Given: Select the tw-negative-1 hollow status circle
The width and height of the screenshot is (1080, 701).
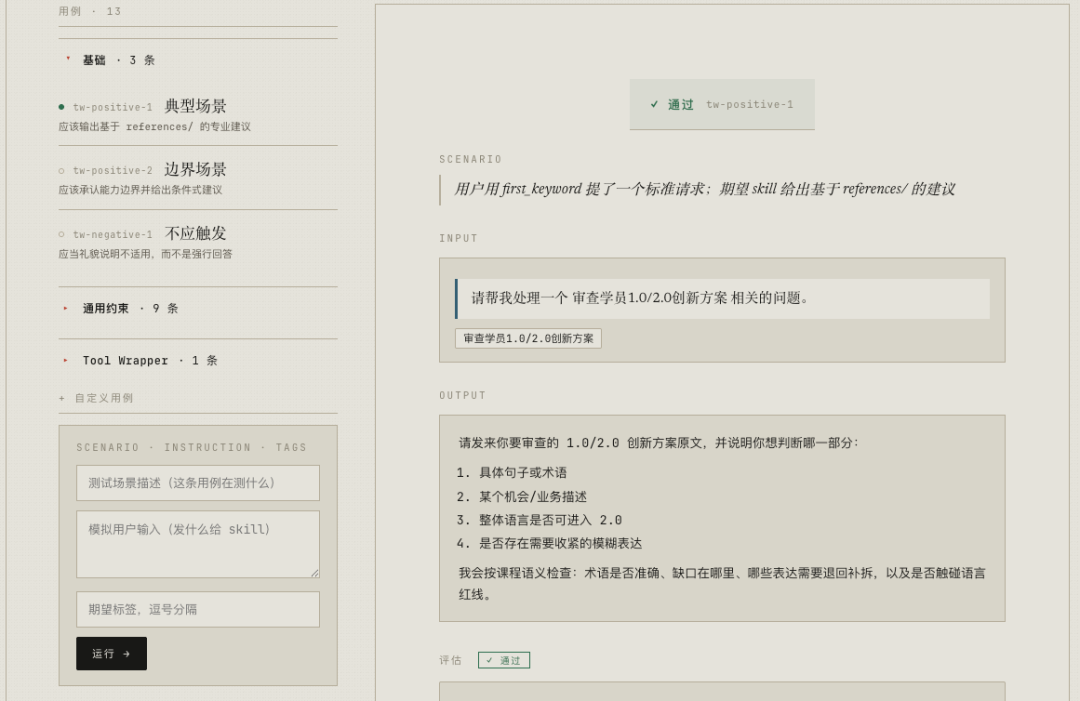Looking at the screenshot, I should [x=61, y=234].
